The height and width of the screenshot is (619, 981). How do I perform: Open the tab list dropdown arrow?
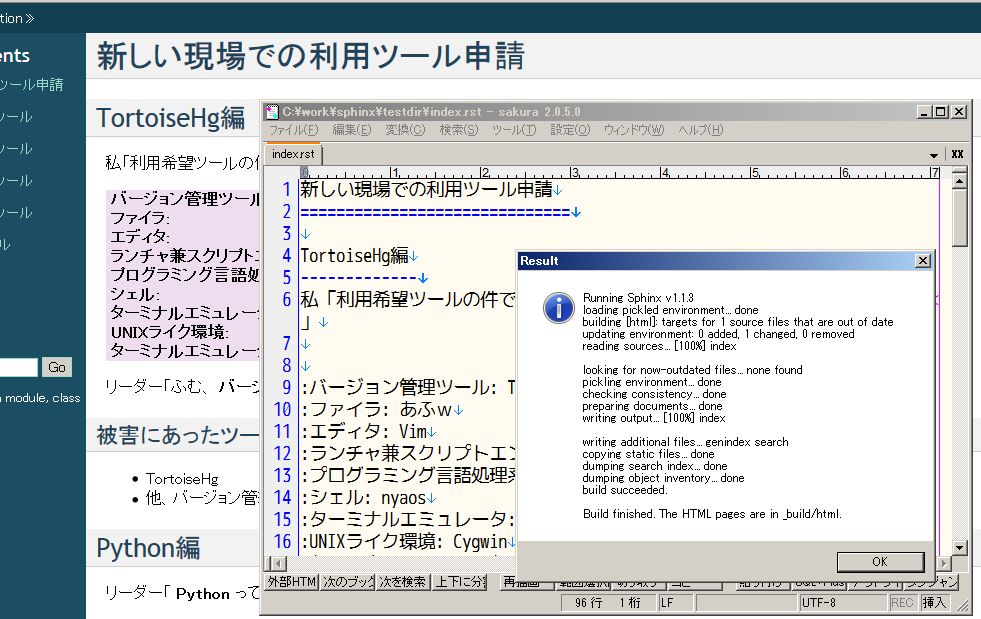[934, 155]
